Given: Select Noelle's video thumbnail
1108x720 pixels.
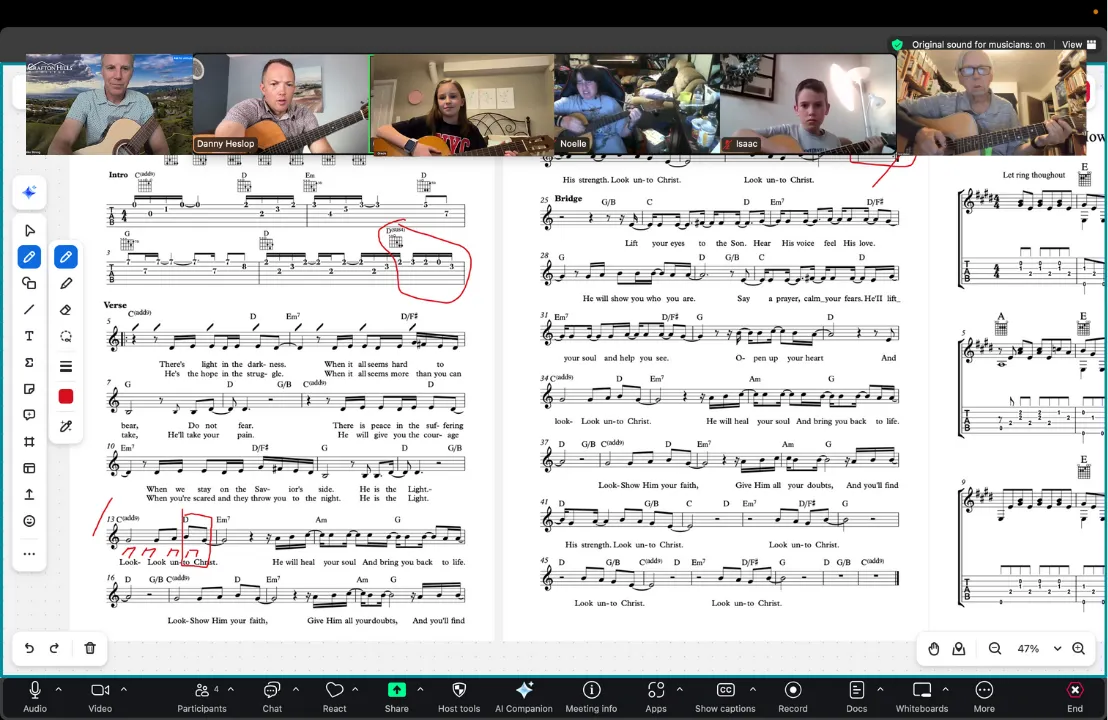Looking at the screenshot, I should click(x=637, y=105).
